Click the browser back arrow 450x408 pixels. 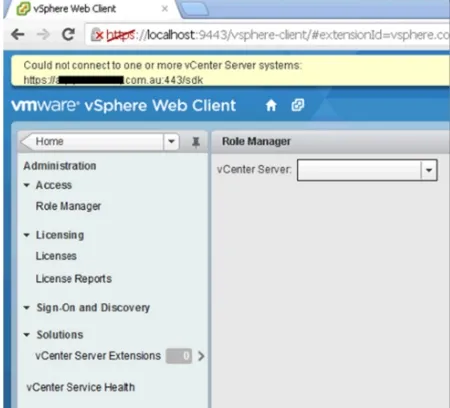18,34
